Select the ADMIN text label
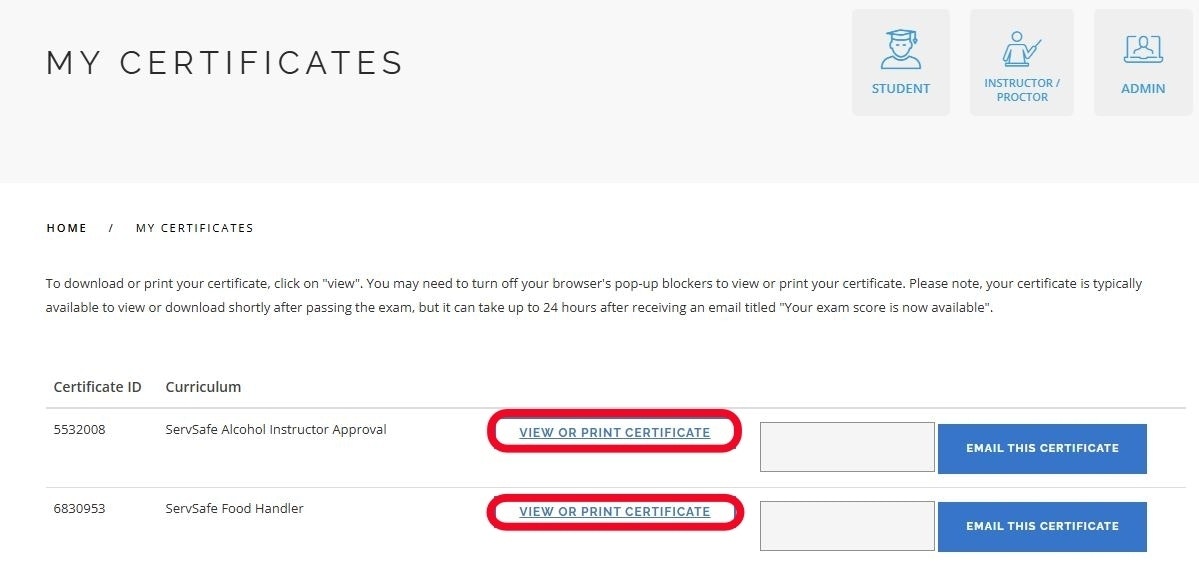Viewport: 1199px width, 565px height. click(x=1143, y=89)
